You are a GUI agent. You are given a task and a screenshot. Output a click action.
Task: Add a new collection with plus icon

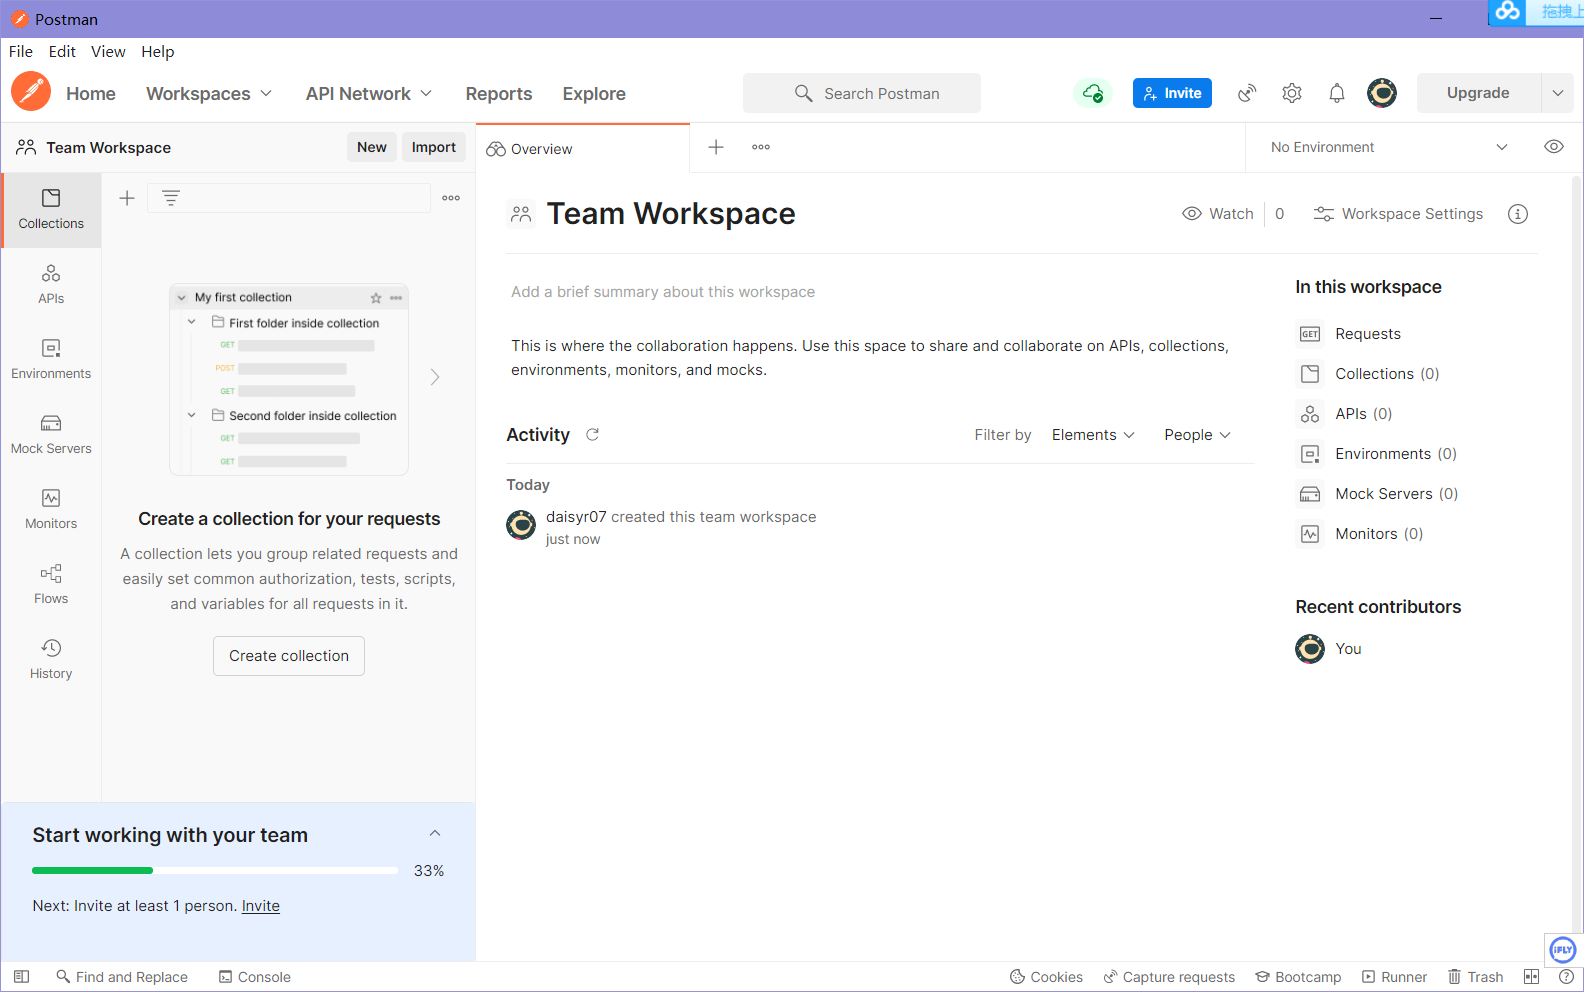pyautogui.click(x=127, y=198)
